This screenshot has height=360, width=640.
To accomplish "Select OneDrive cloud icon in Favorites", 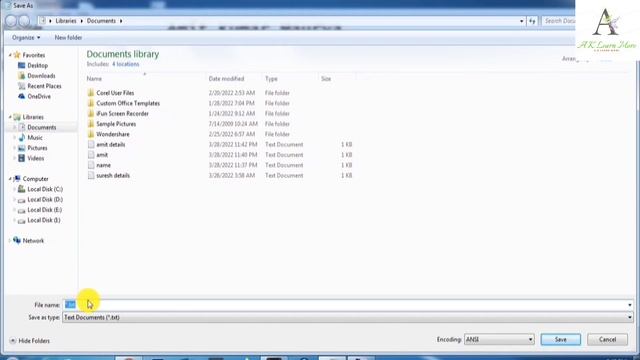I will [22, 96].
